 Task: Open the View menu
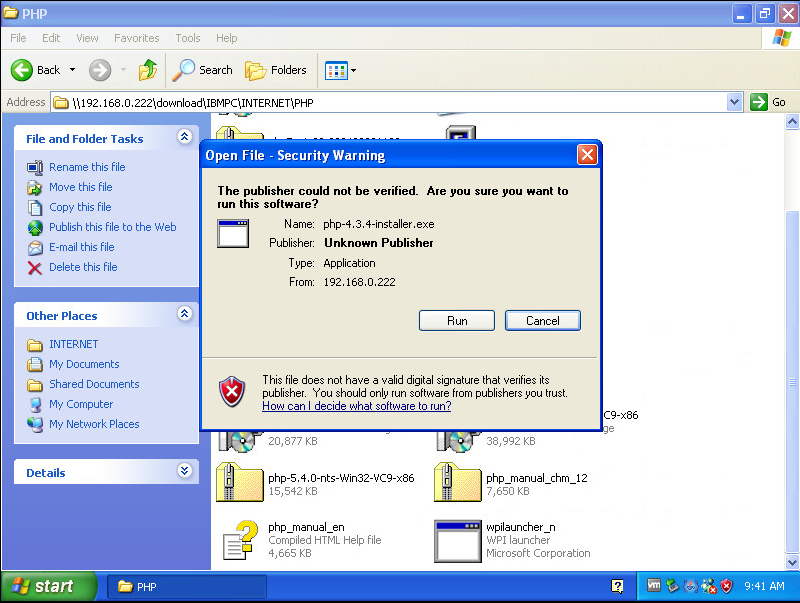tap(87, 38)
